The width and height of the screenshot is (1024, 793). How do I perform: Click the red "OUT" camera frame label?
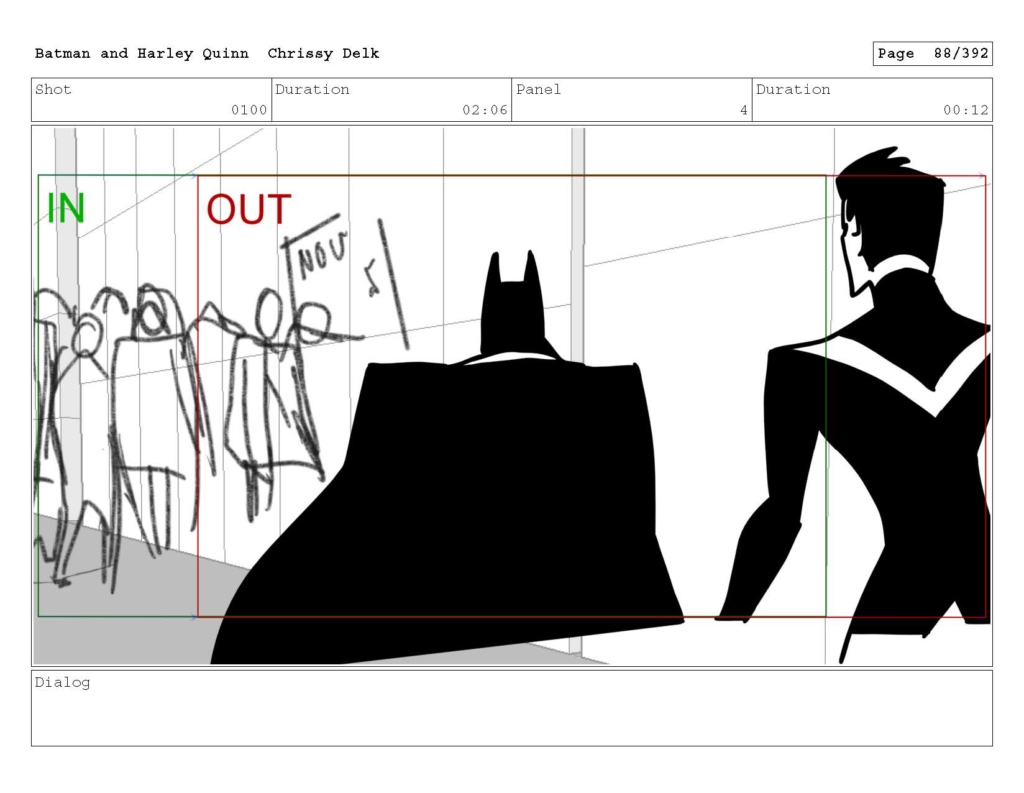click(x=249, y=209)
